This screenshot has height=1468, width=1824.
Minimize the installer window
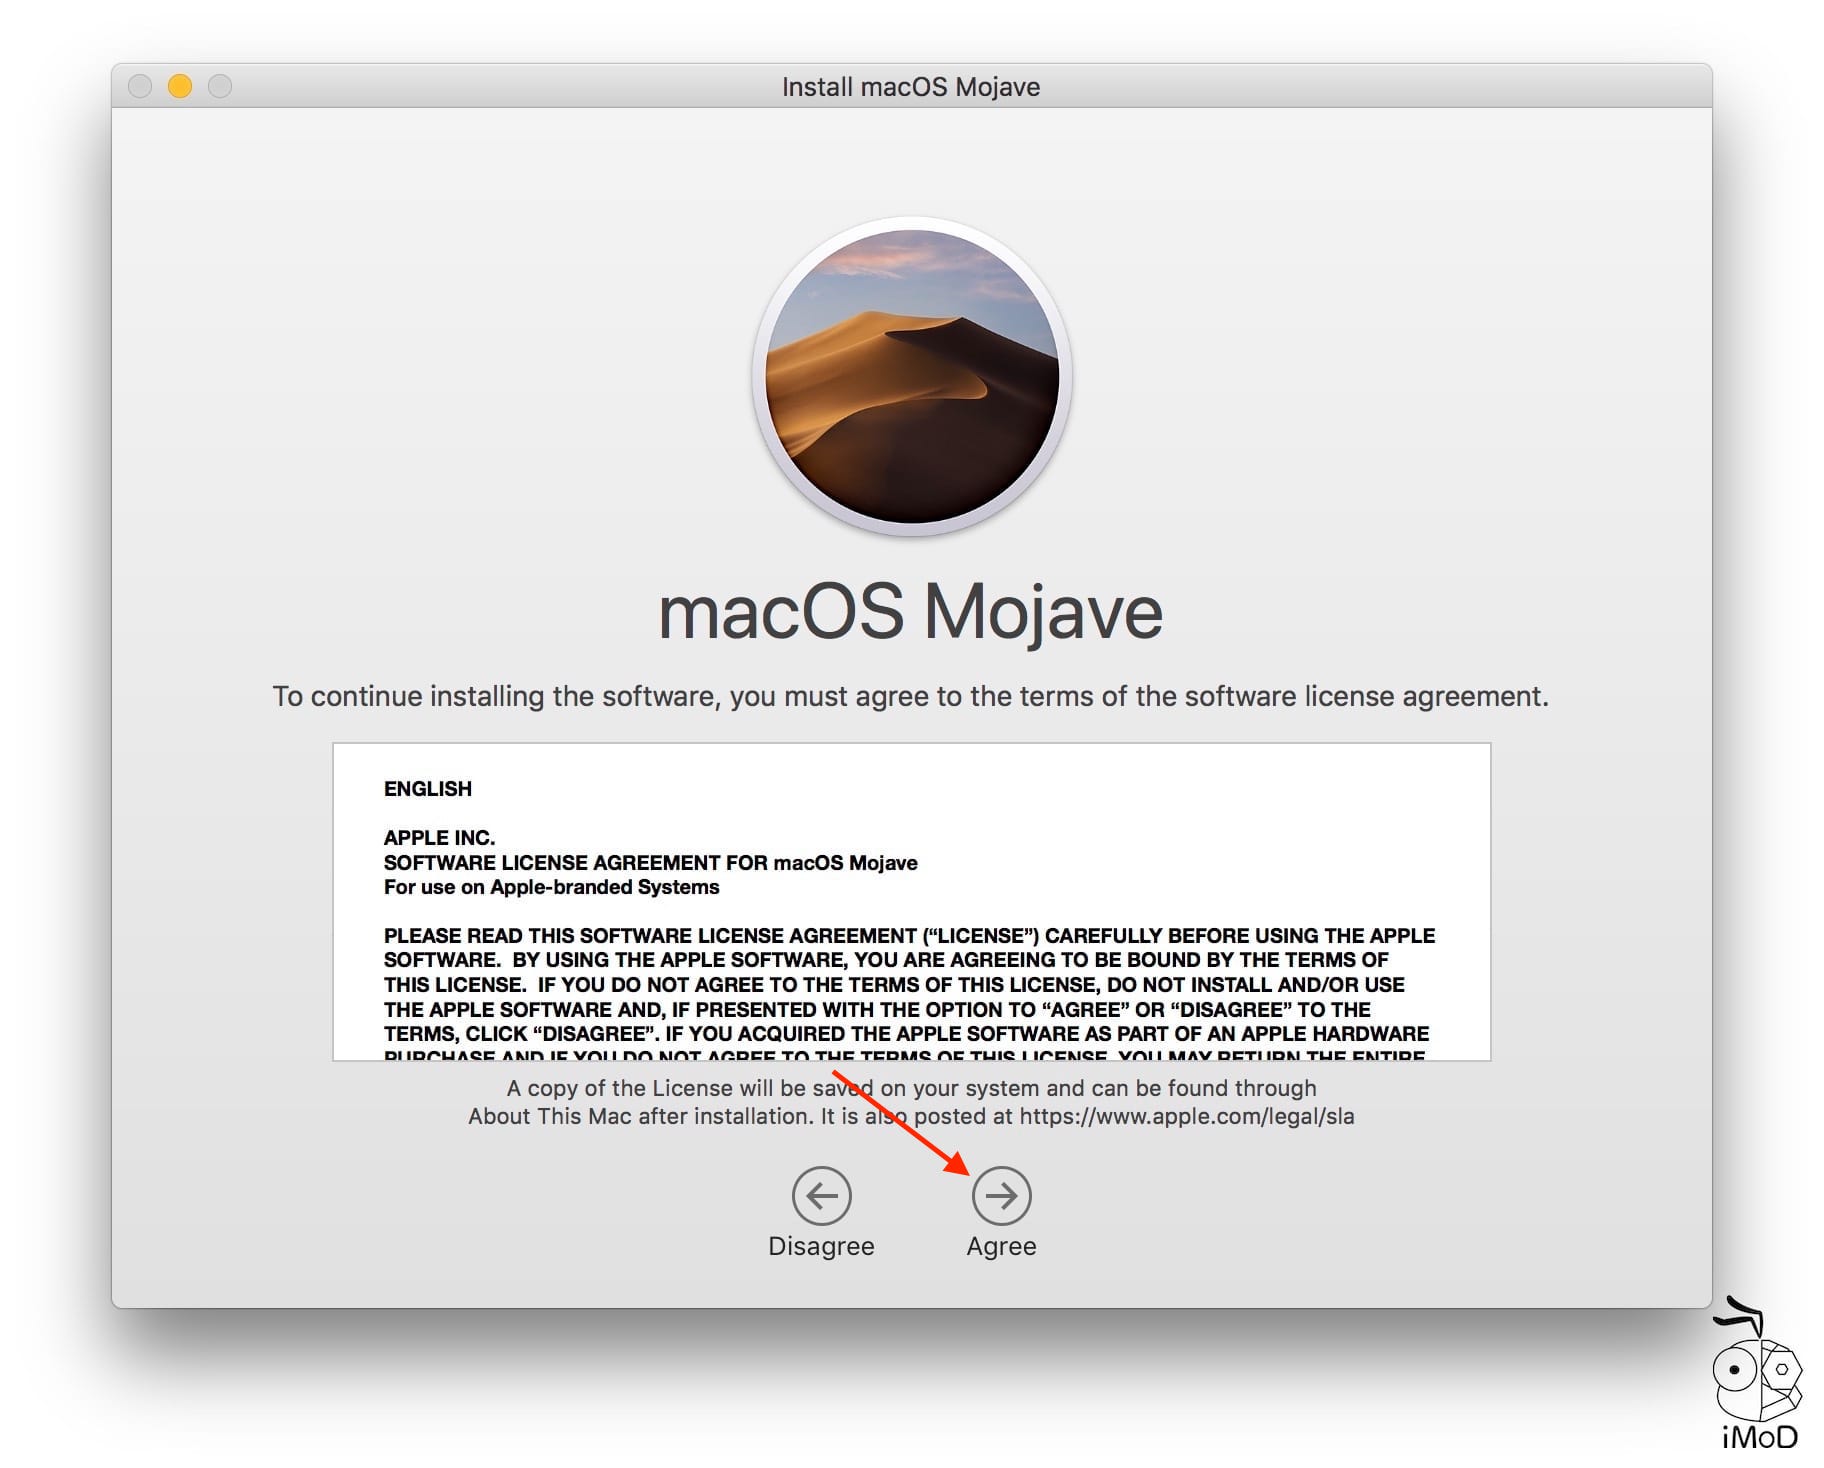(x=178, y=86)
